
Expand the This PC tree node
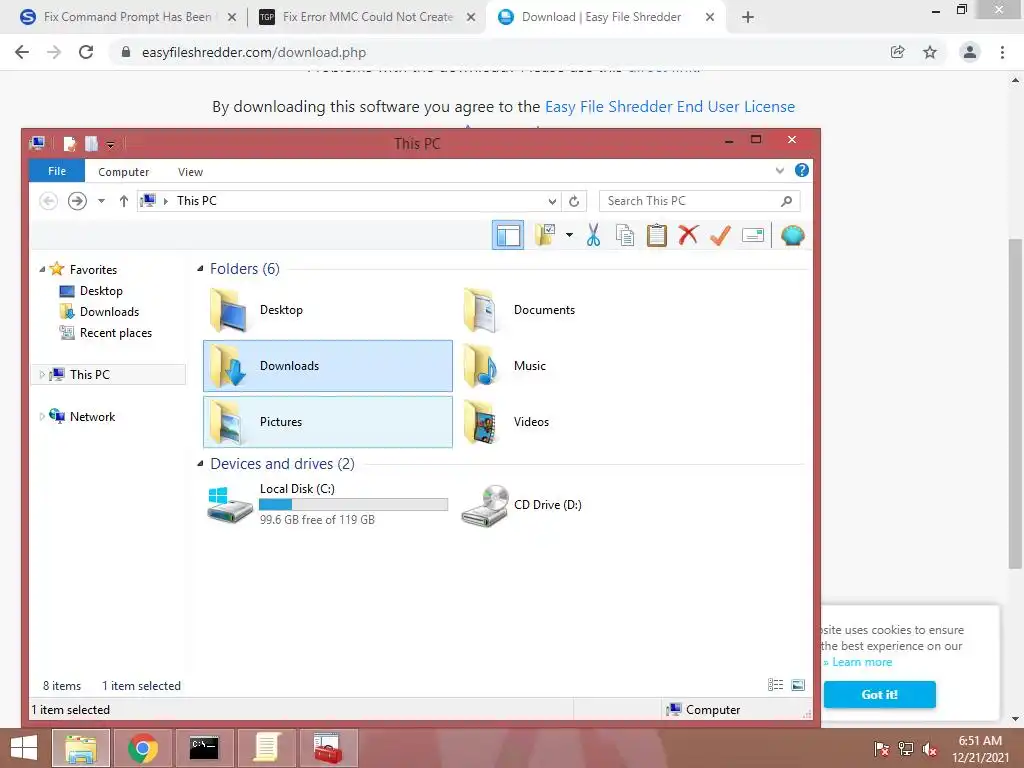pyautogui.click(x=42, y=374)
